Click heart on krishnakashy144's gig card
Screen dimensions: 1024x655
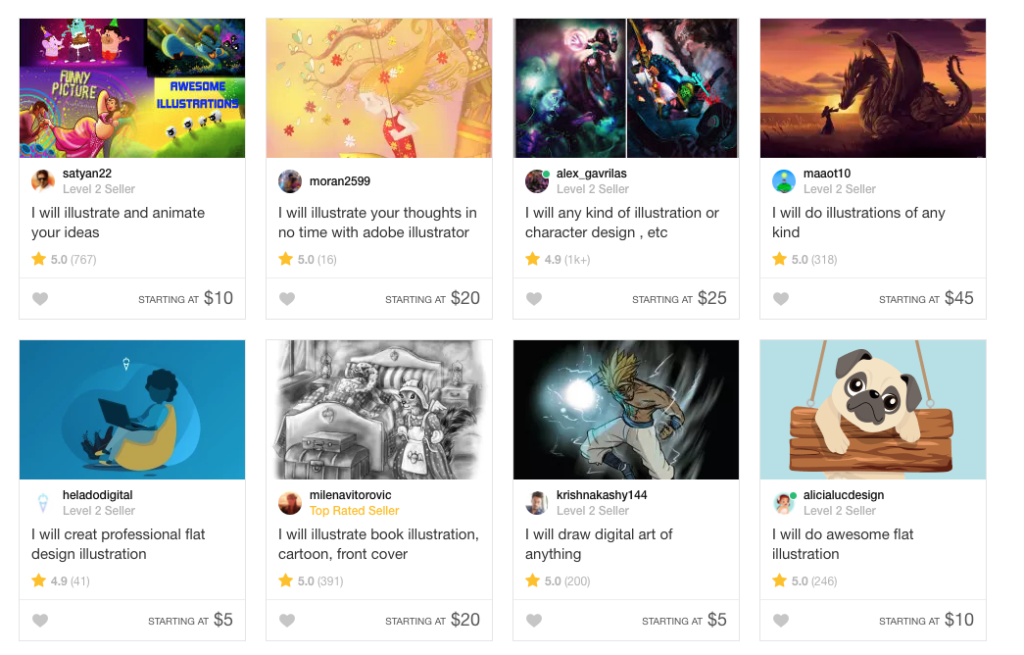(x=534, y=620)
